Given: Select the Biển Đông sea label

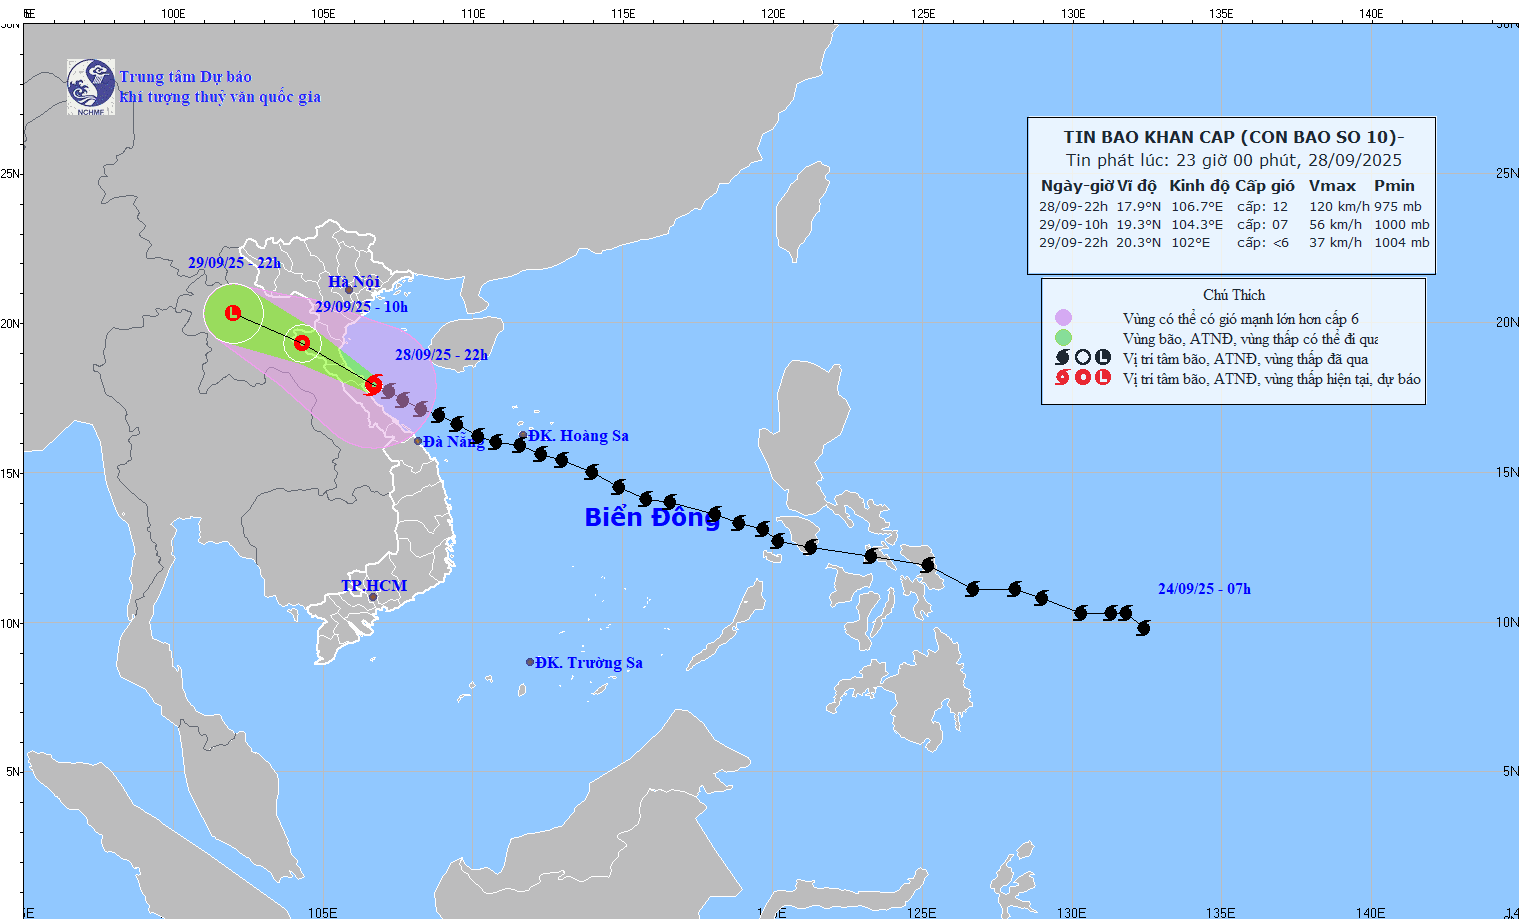Looking at the screenshot, I should (650, 518).
